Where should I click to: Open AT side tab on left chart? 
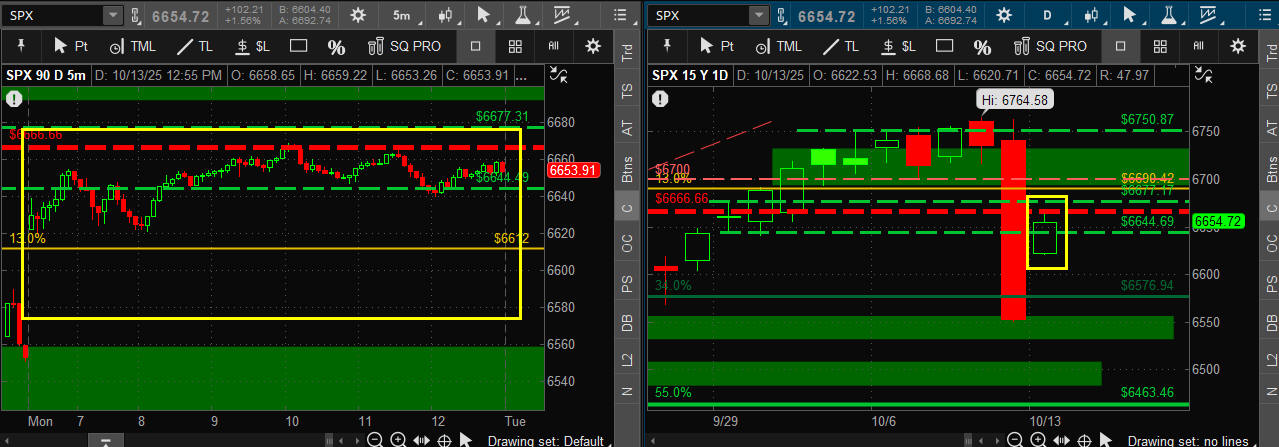tap(627, 128)
